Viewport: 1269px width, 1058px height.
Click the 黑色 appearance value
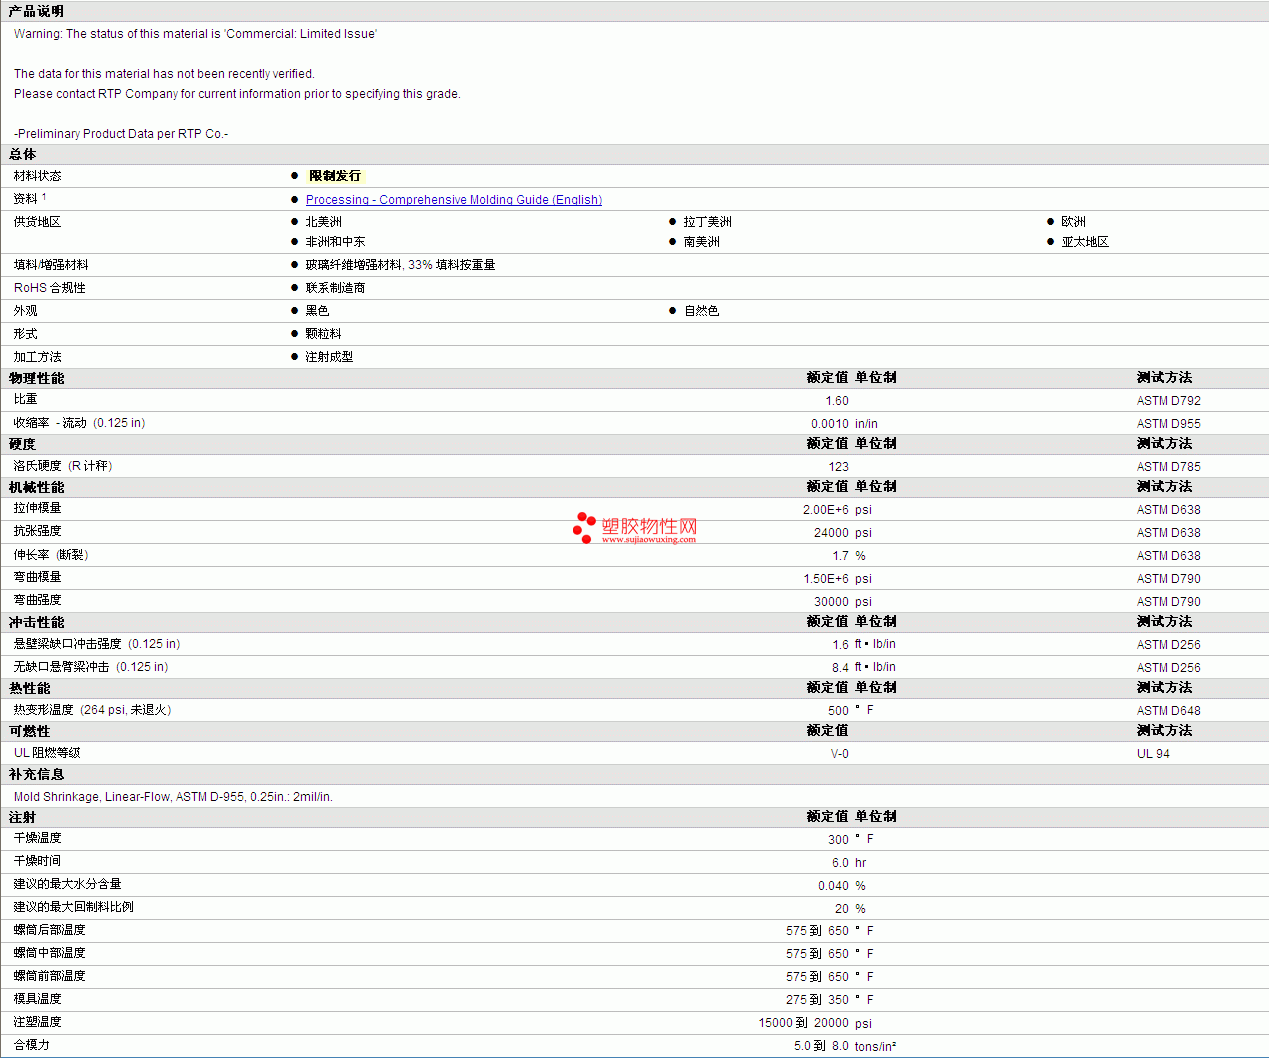318,311
